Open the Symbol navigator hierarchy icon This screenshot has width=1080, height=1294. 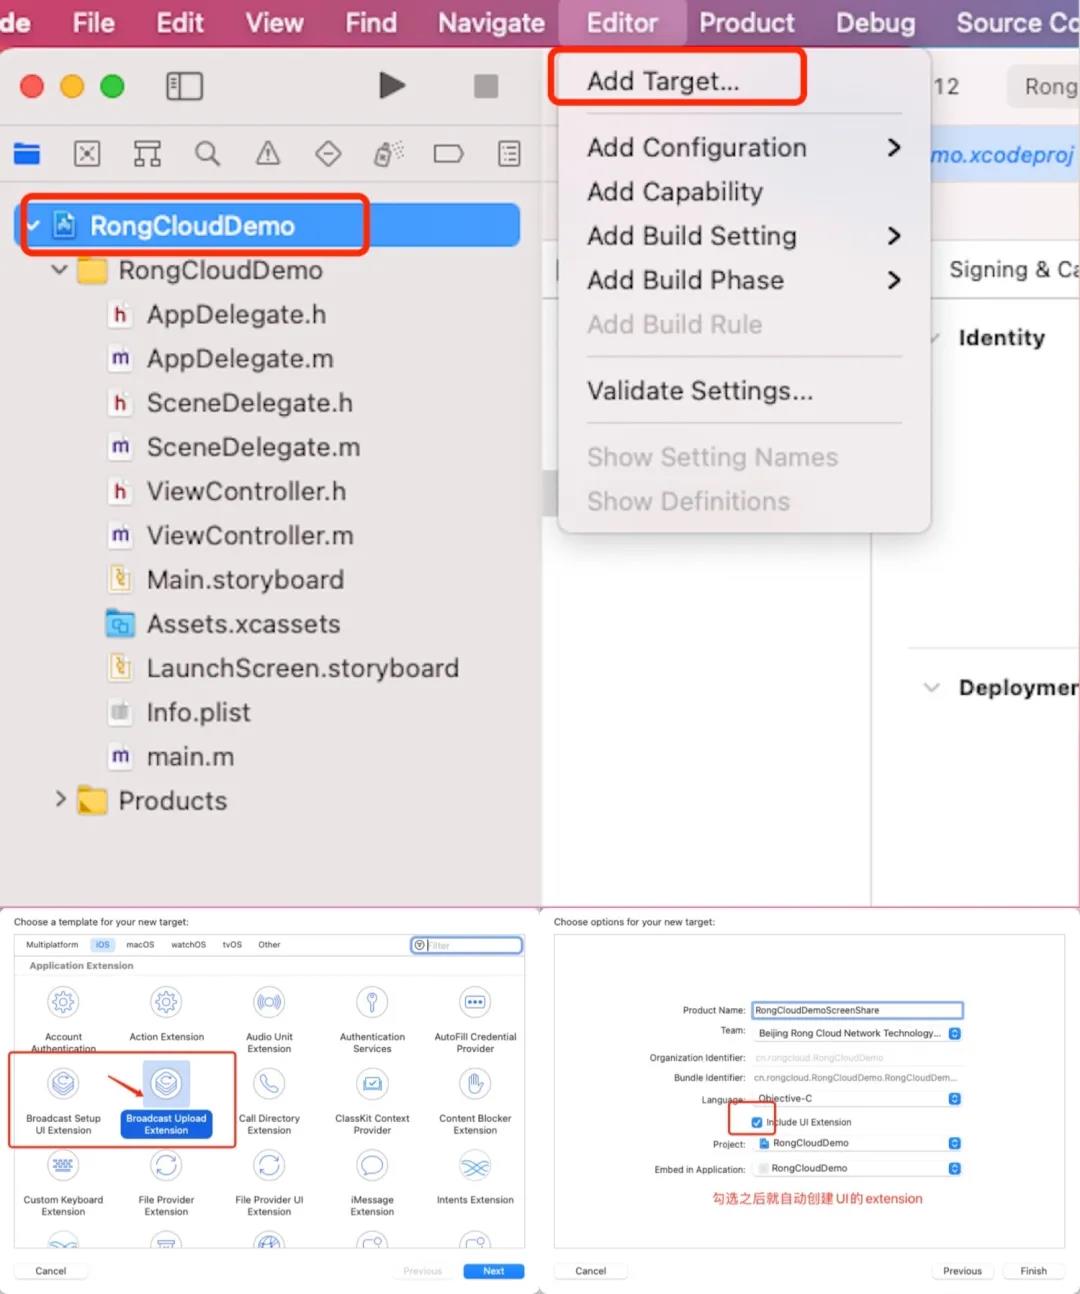(x=147, y=153)
